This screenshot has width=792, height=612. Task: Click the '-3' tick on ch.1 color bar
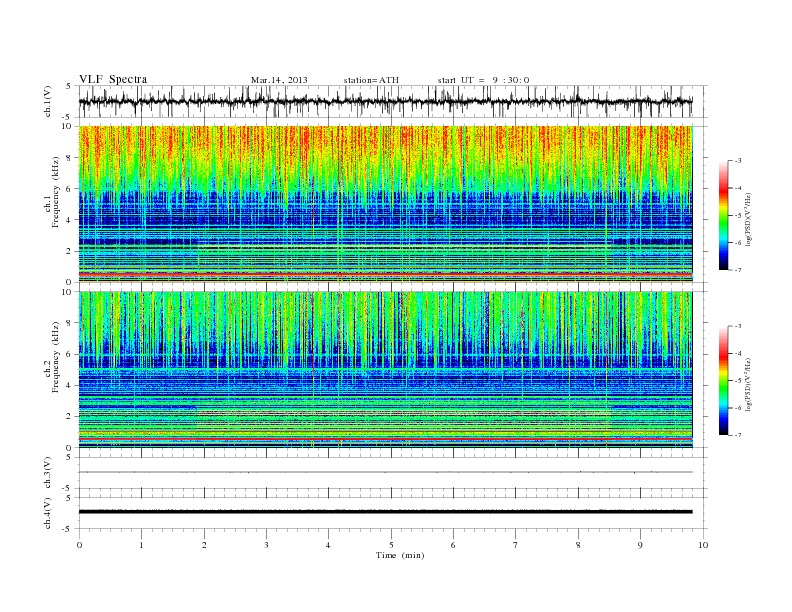737,161
